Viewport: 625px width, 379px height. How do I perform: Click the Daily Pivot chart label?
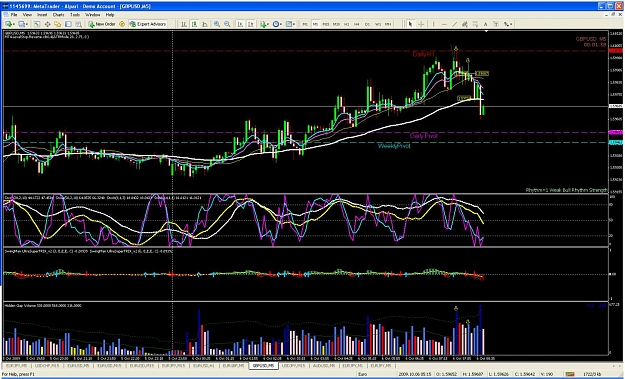coord(423,136)
